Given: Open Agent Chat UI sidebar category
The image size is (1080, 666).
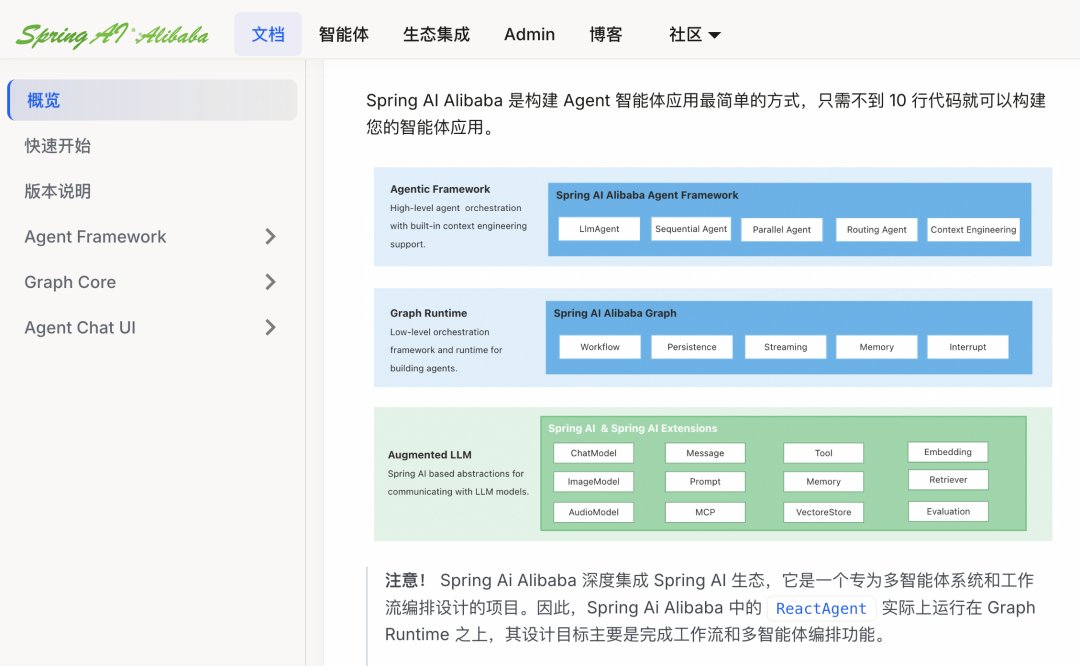Looking at the screenshot, I should 80,327.
